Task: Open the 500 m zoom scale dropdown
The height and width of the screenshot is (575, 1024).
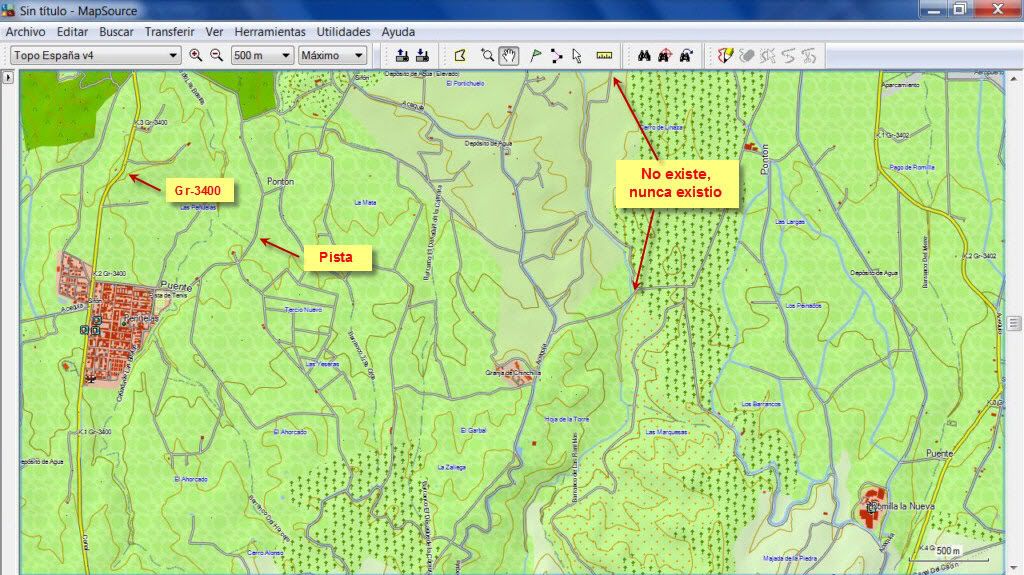Action: (x=262, y=56)
